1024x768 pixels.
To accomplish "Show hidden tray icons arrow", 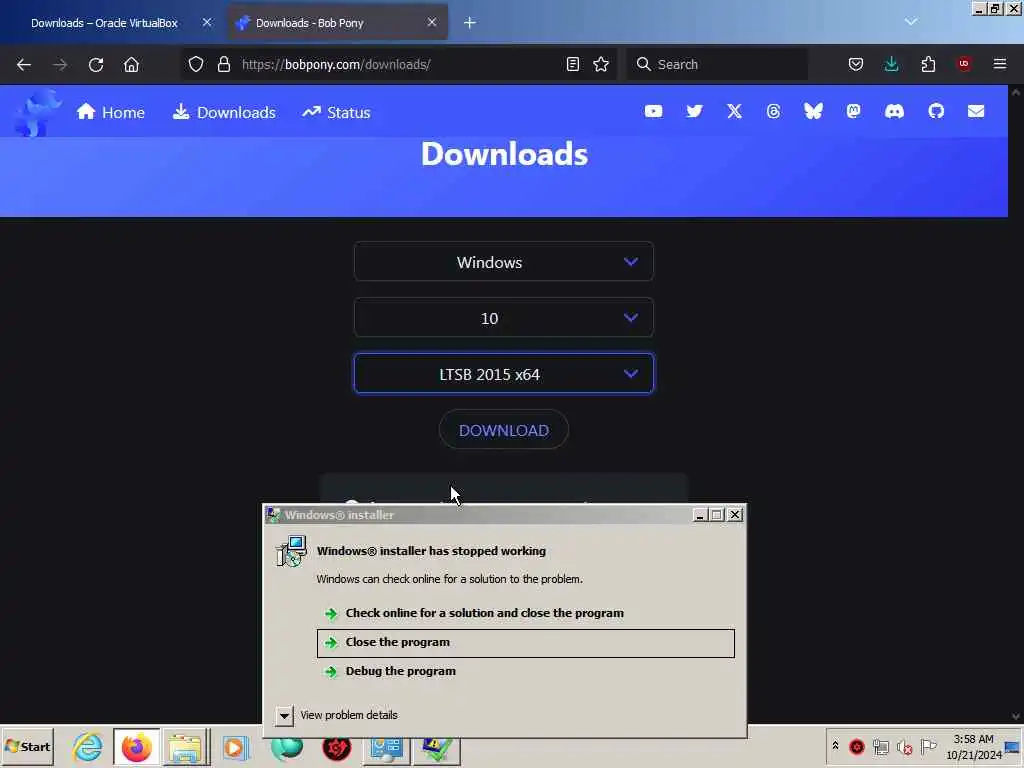I will point(835,746).
